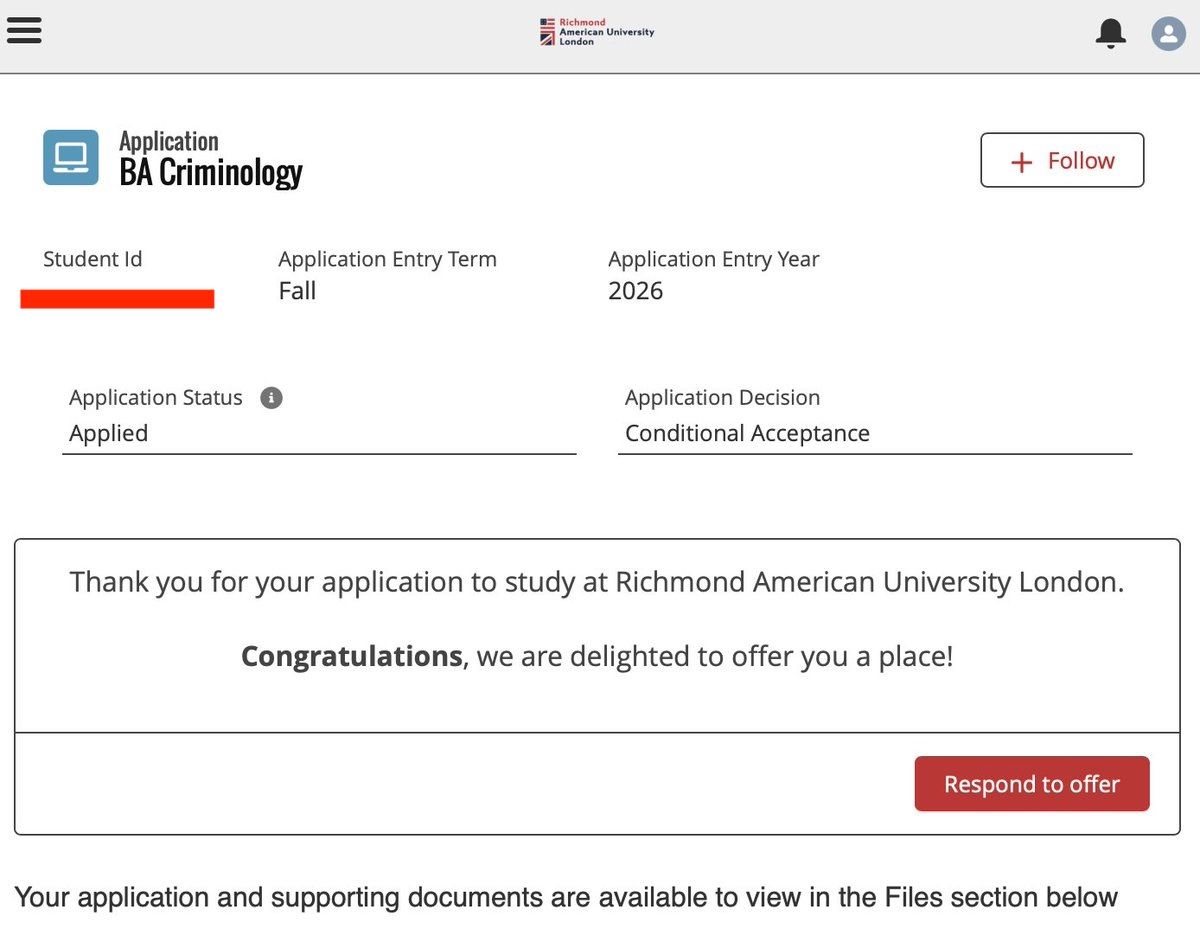Click the bold Congratulations text

[x=351, y=657]
